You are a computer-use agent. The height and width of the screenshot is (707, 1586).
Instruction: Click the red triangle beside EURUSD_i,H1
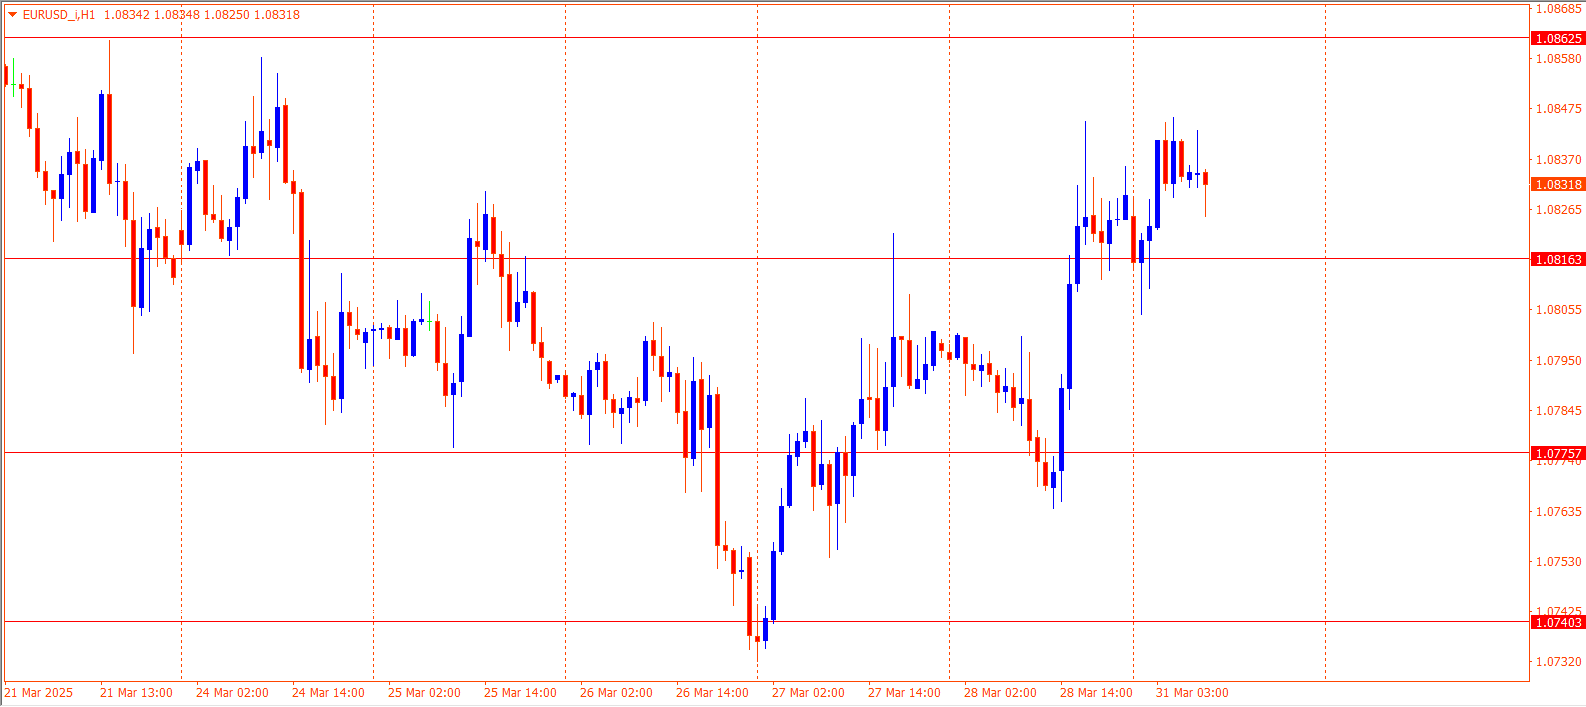pos(12,14)
